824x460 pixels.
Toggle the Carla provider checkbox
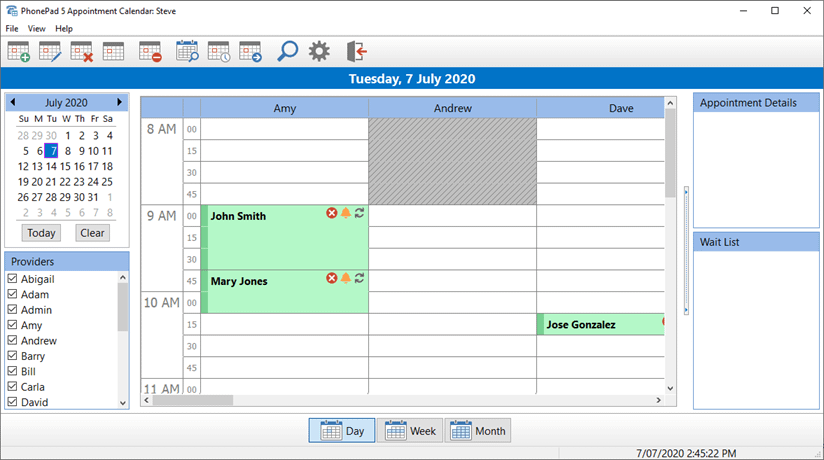click(x=13, y=386)
